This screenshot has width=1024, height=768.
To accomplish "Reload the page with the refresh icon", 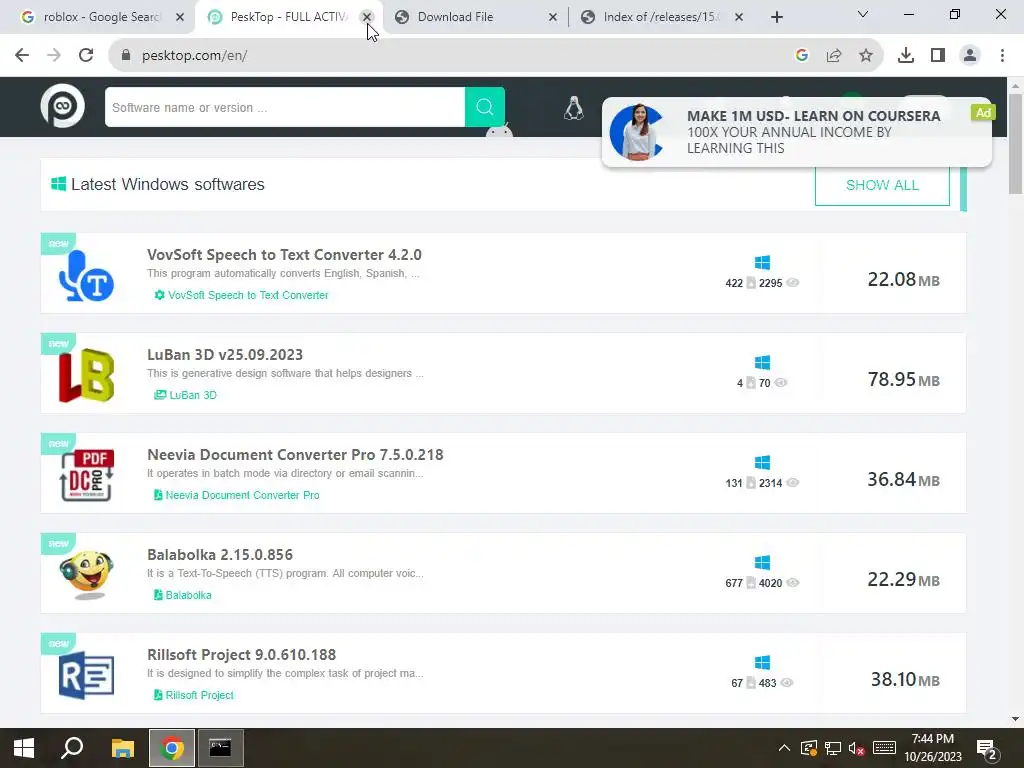I will pos(86,56).
